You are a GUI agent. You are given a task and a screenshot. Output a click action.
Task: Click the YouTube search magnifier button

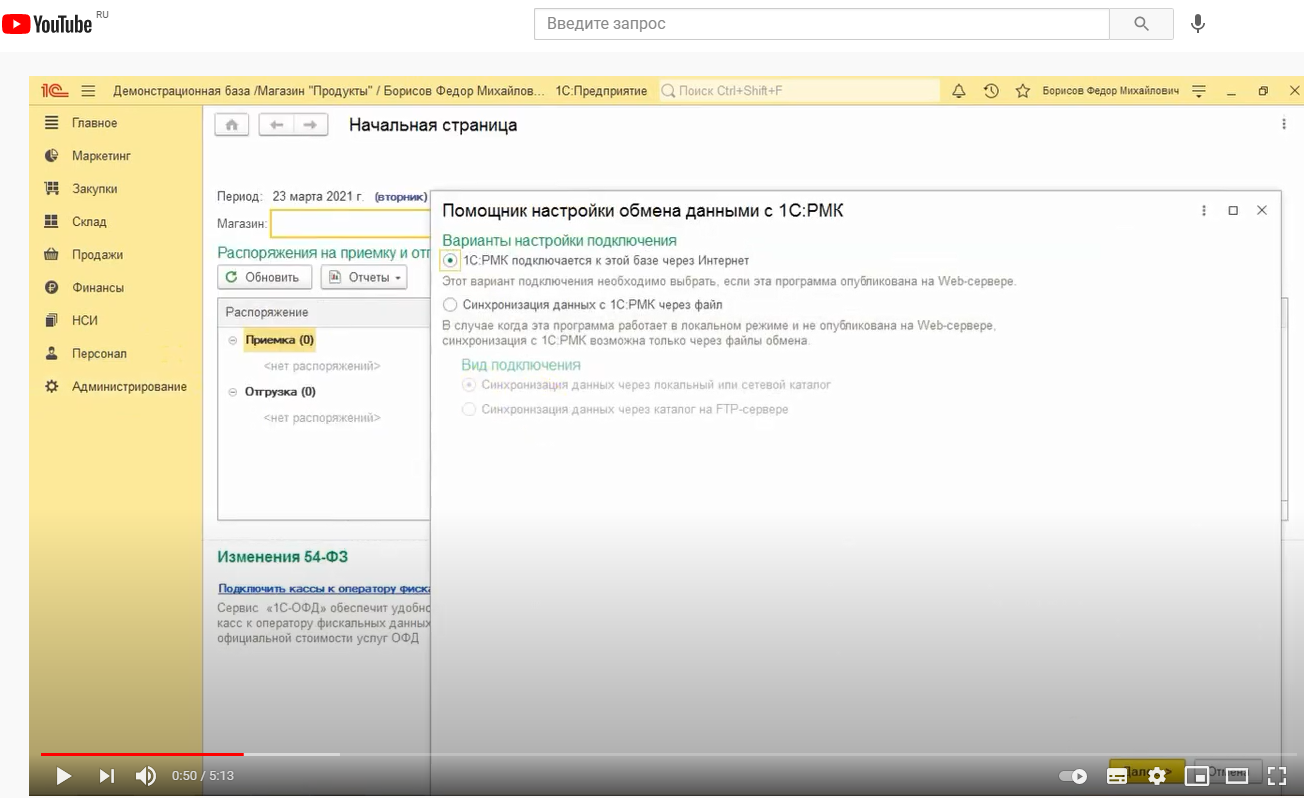click(x=1141, y=24)
